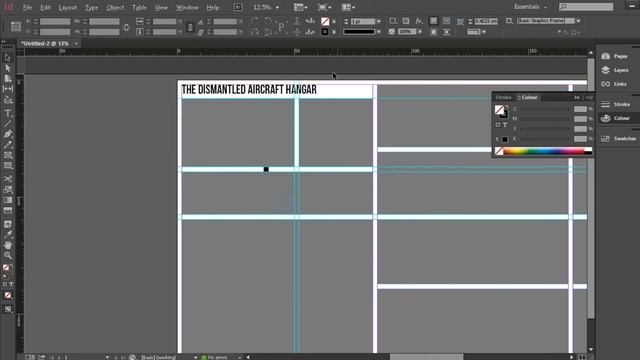Image resolution: width=640 pixels, height=360 pixels.
Task: Toggle screen mode at toolbox bottom
Action: 8,309
